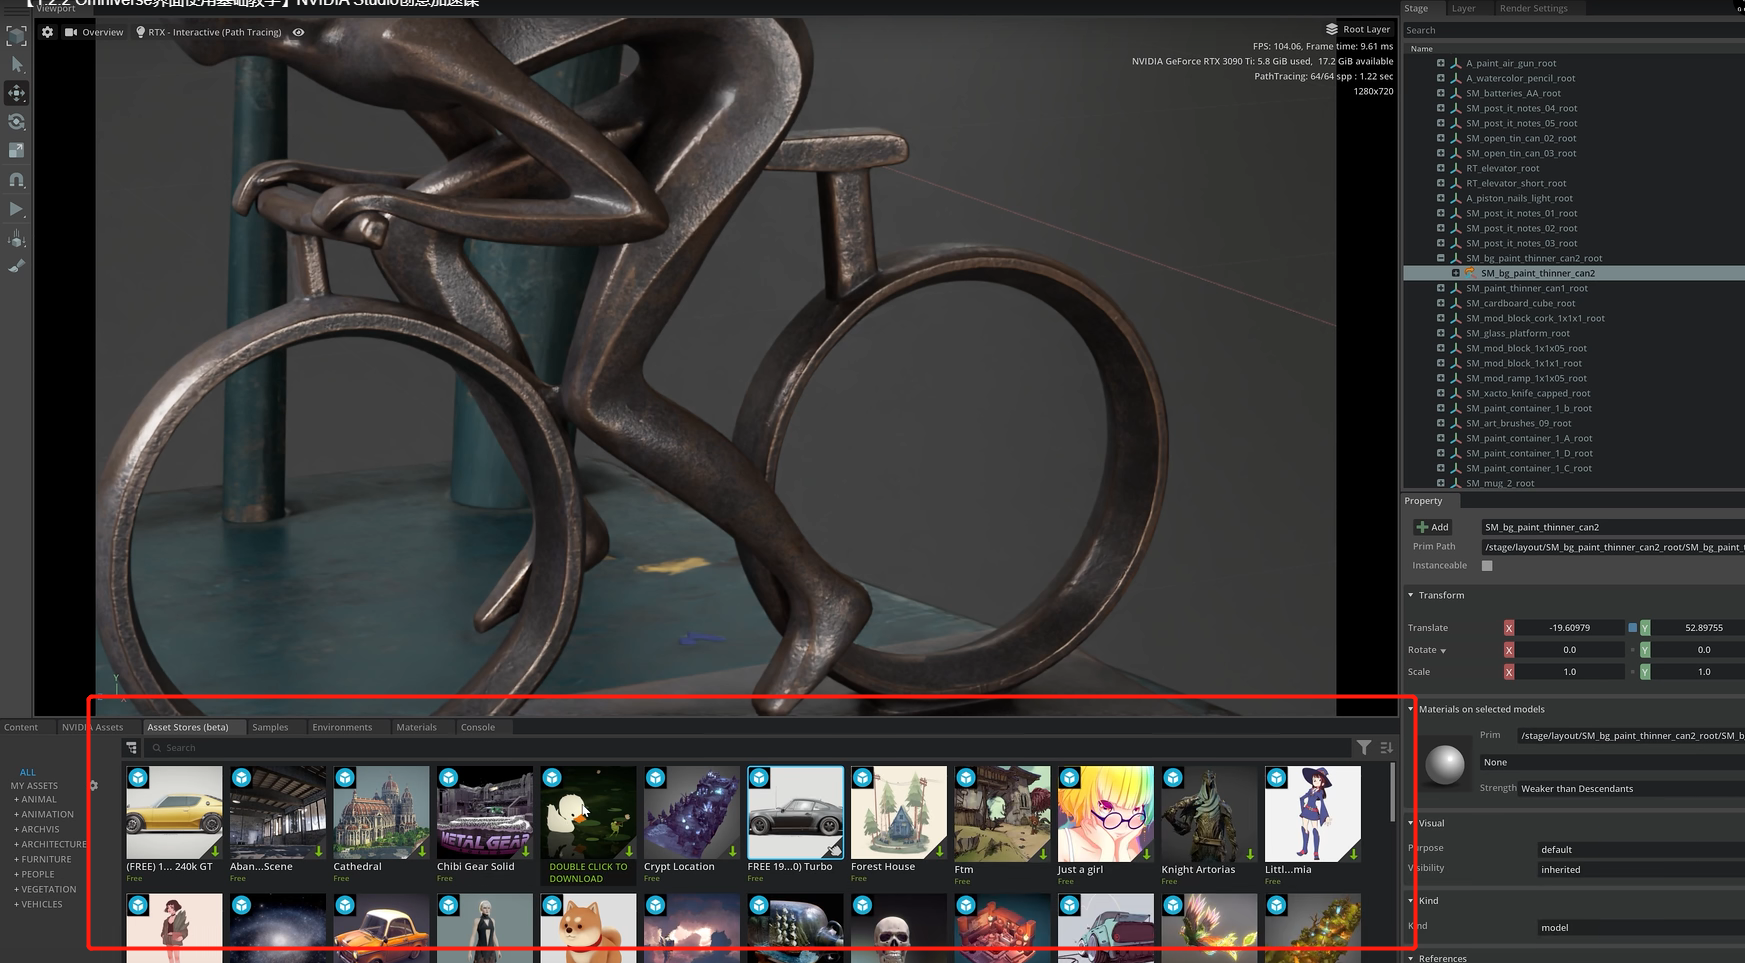Toggle the asset store tree view icon

click(x=131, y=748)
